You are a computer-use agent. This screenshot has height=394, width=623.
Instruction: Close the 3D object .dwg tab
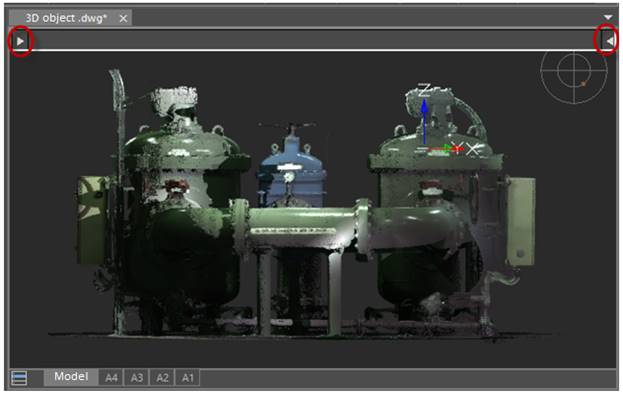(x=124, y=18)
